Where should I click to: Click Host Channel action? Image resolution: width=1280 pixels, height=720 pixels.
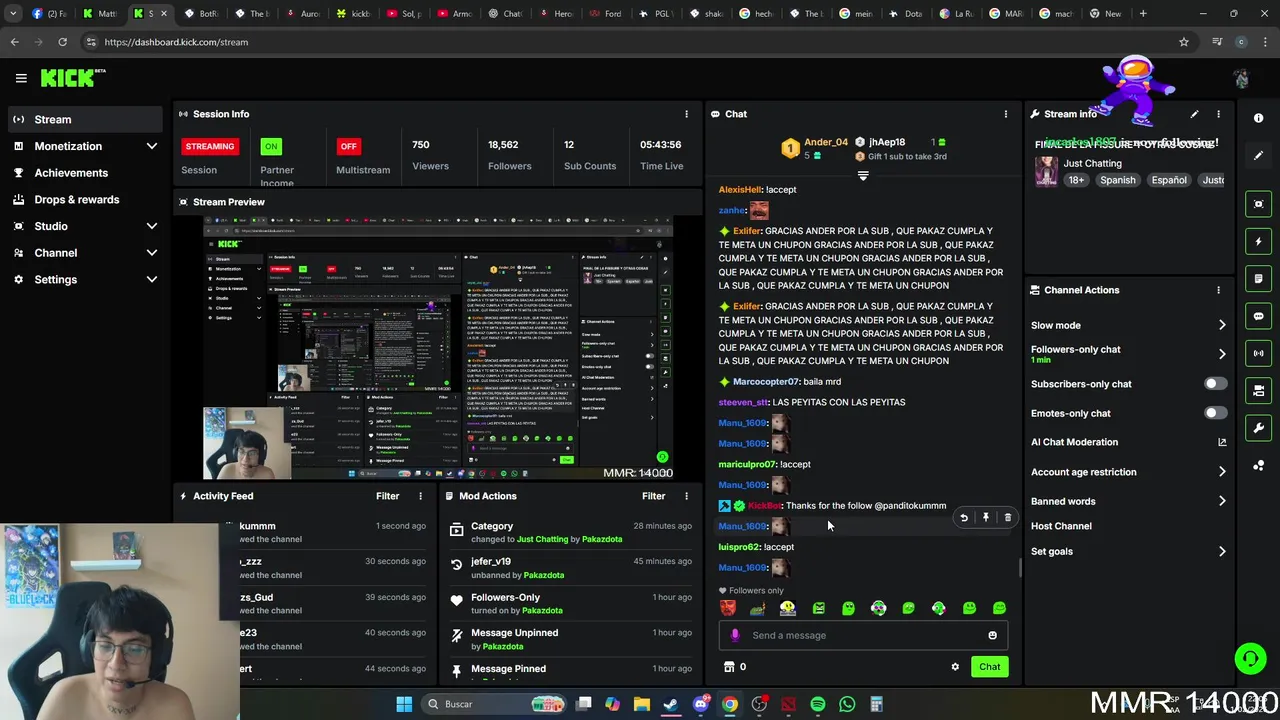click(1061, 526)
